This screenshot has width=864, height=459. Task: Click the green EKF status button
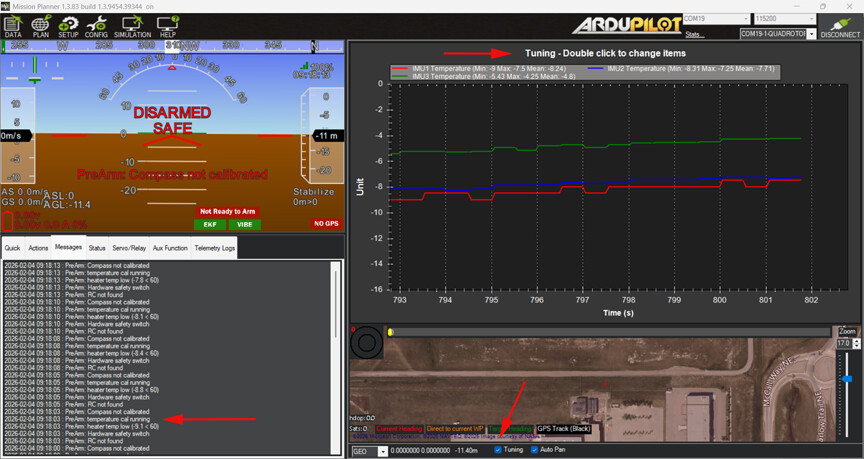[x=210, y=224]
